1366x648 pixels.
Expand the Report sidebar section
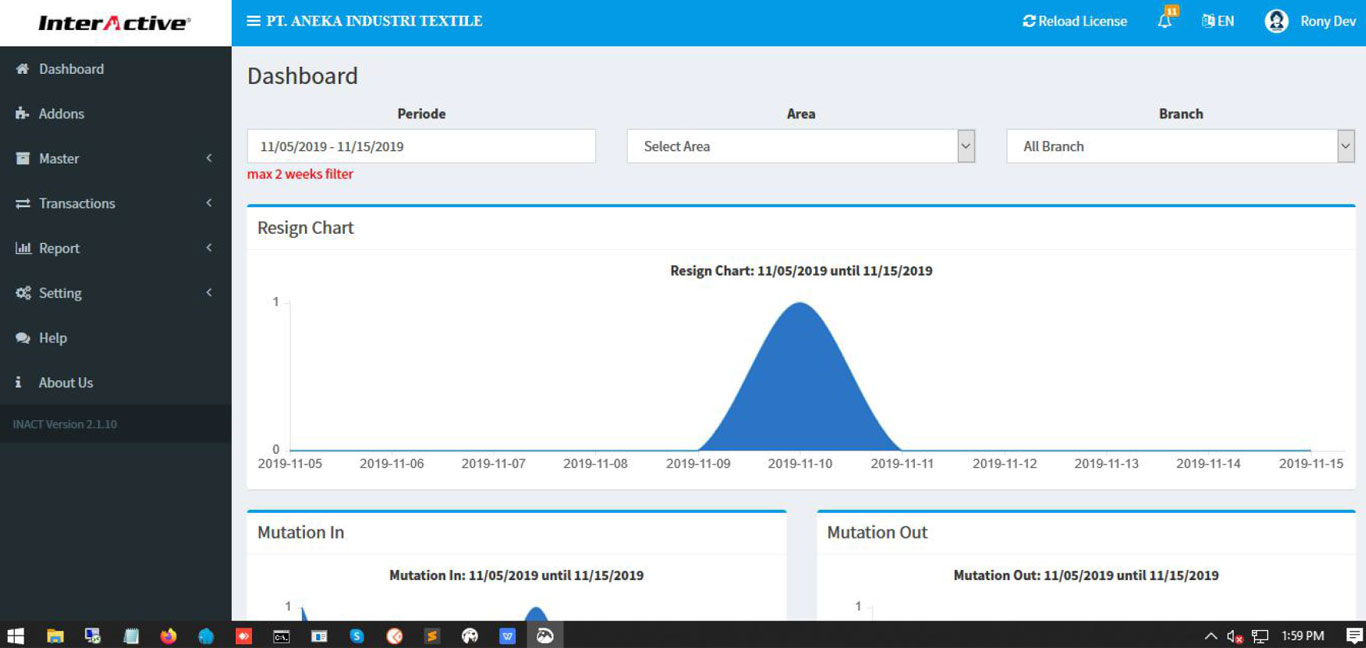(x=59, y=248)
